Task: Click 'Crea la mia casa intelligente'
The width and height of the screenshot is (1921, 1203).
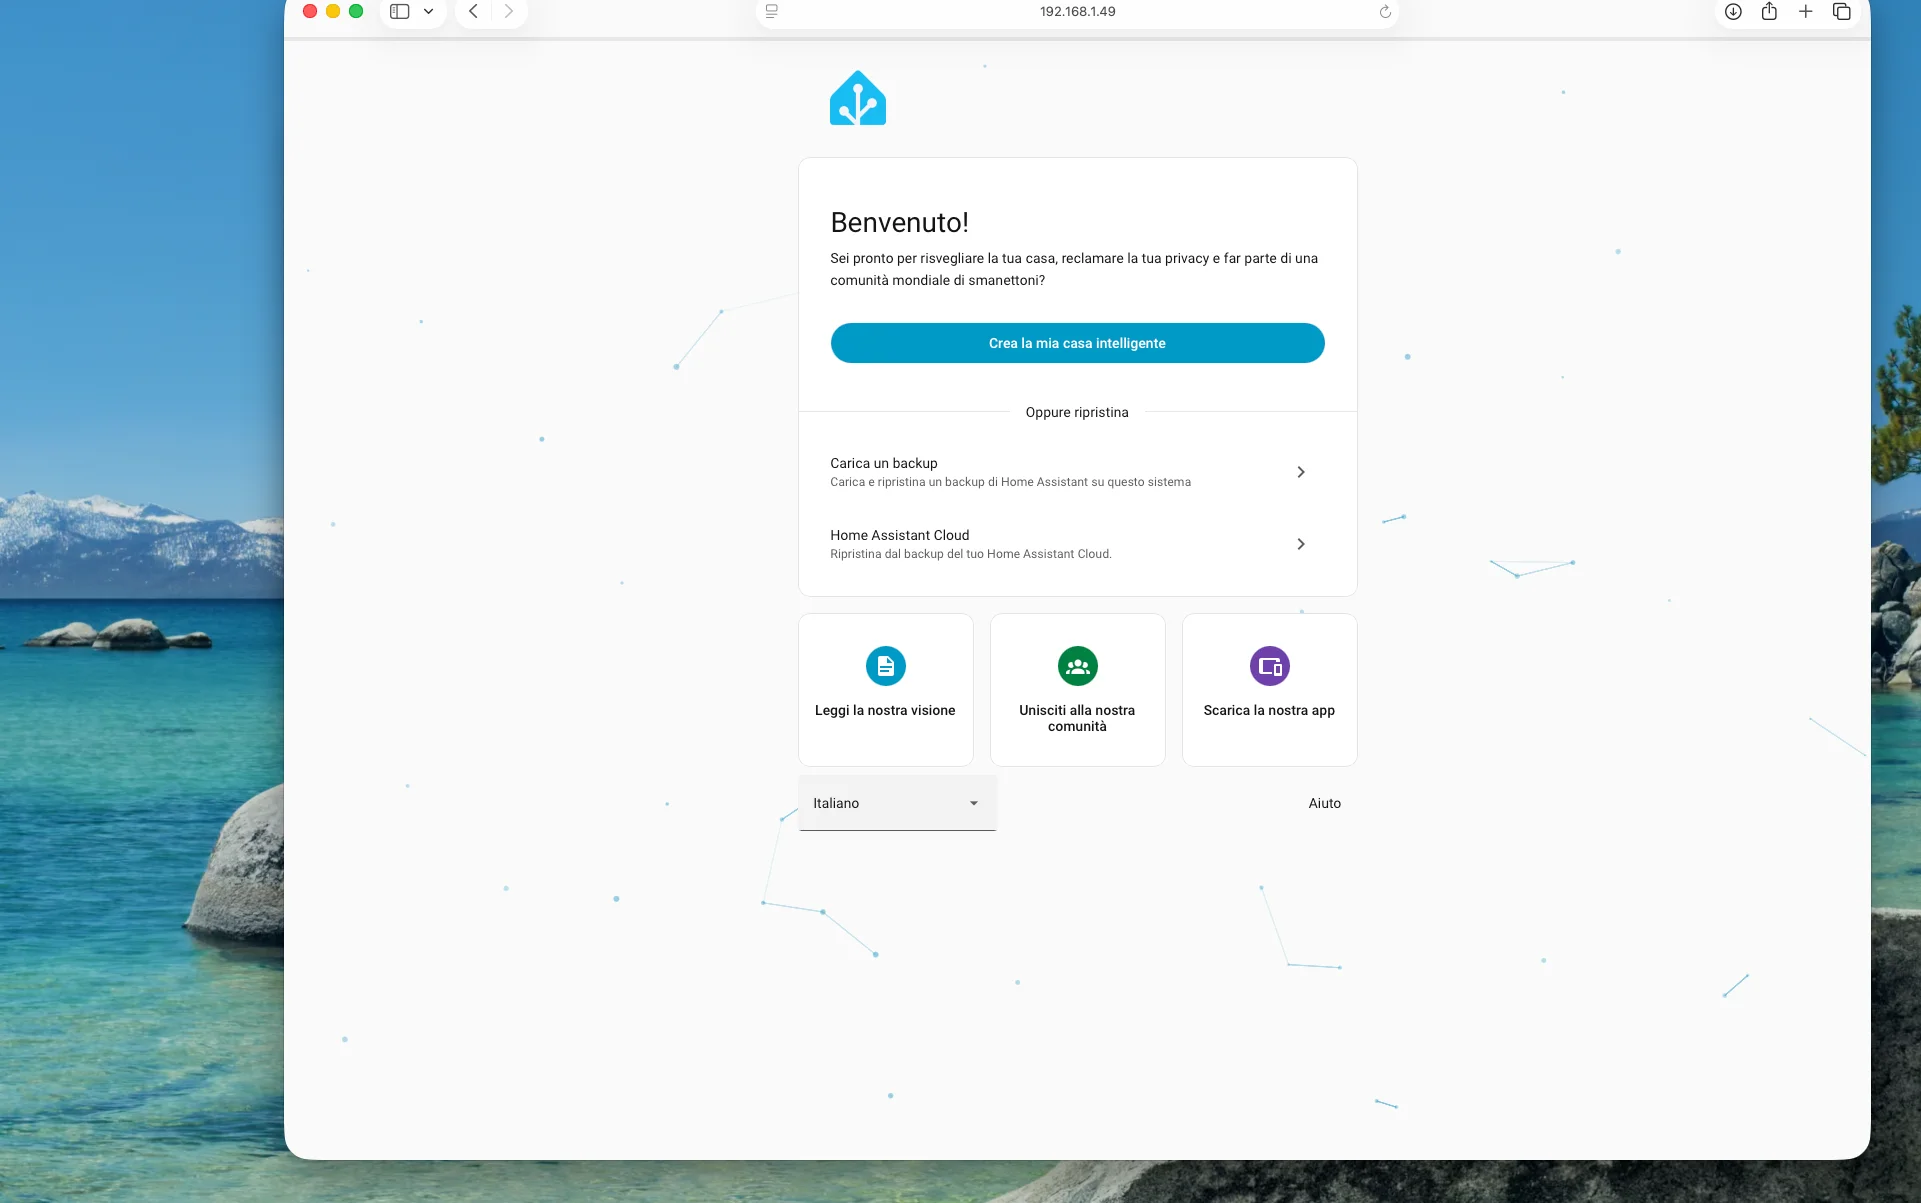Action: (x=1077, y=342)
